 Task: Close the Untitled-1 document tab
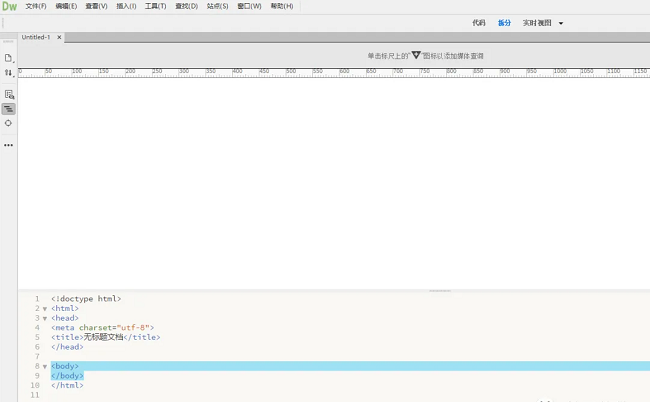[59, 37]
